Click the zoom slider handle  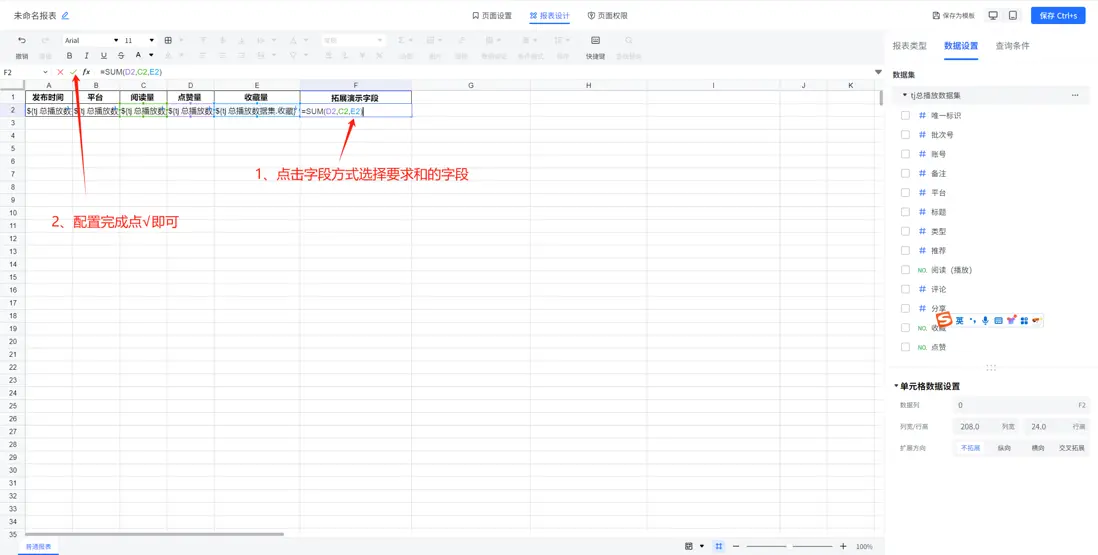[789, 546]
